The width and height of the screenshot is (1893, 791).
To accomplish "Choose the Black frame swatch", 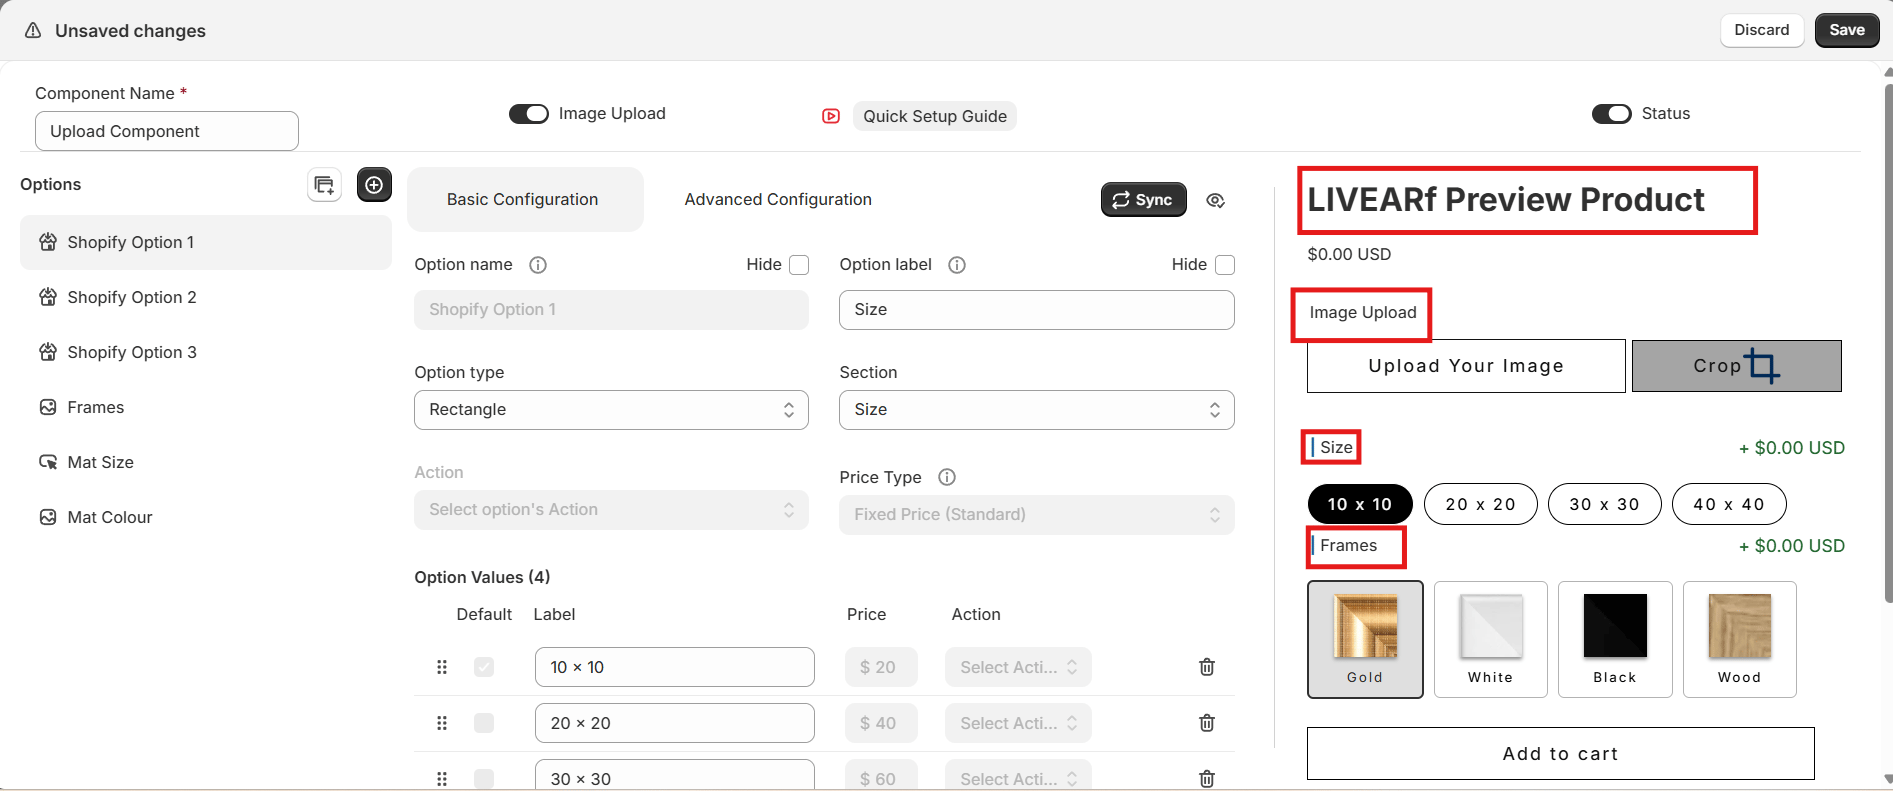I will tap(1615, 639).
